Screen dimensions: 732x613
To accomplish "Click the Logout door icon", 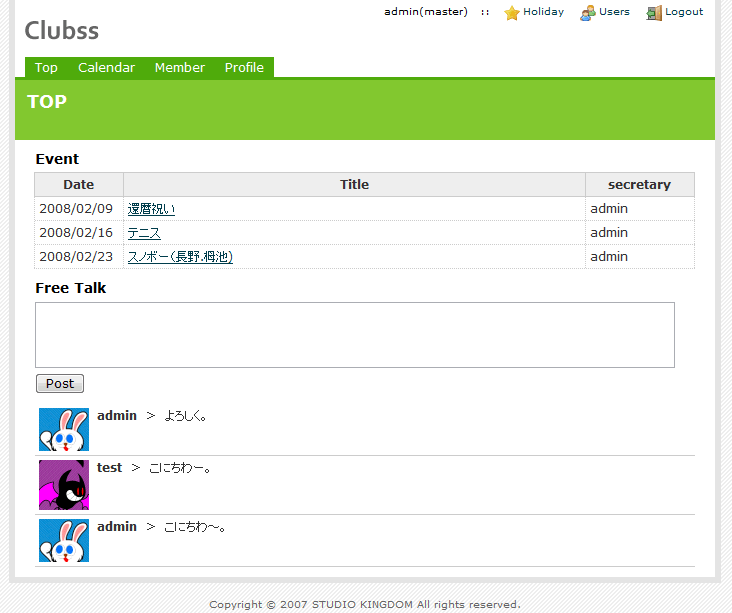I will [x=654, y=13].
